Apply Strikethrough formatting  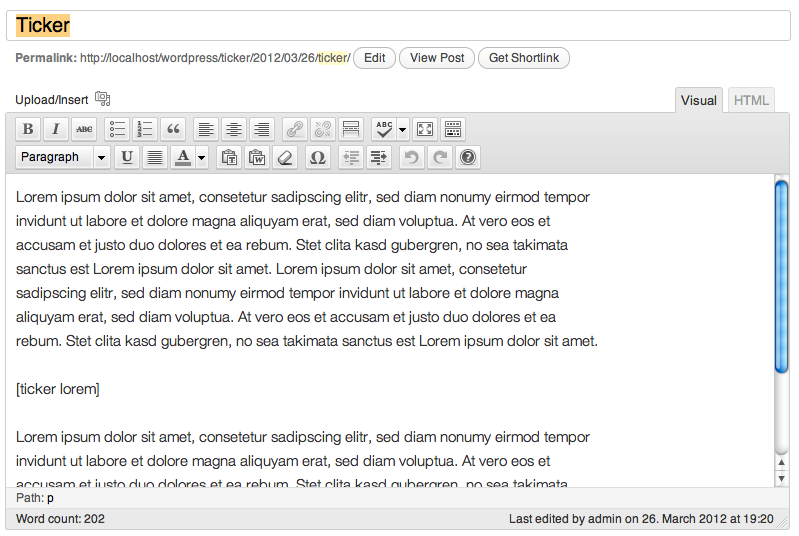pos(84,129)
